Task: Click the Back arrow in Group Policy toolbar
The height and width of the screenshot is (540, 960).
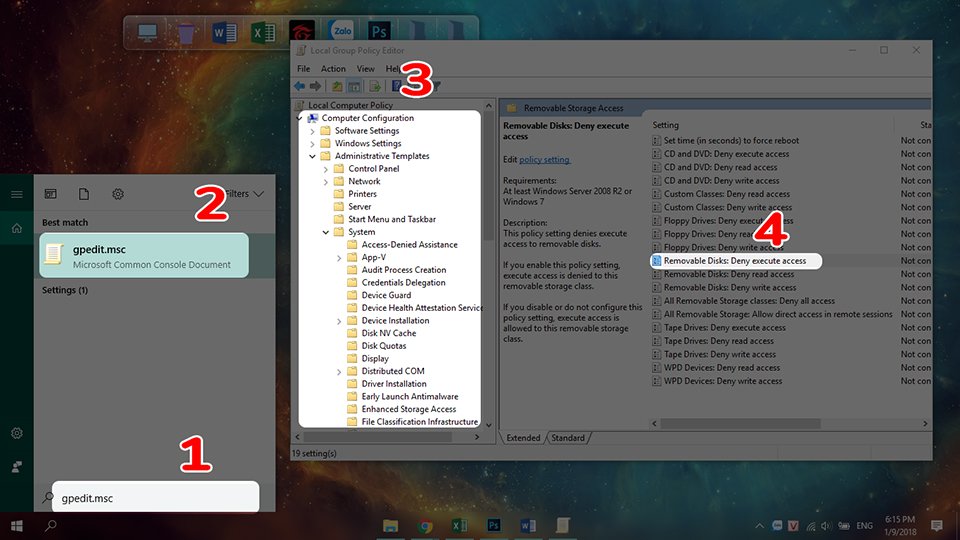Action: pyautogui.click(x=299, y=86)
